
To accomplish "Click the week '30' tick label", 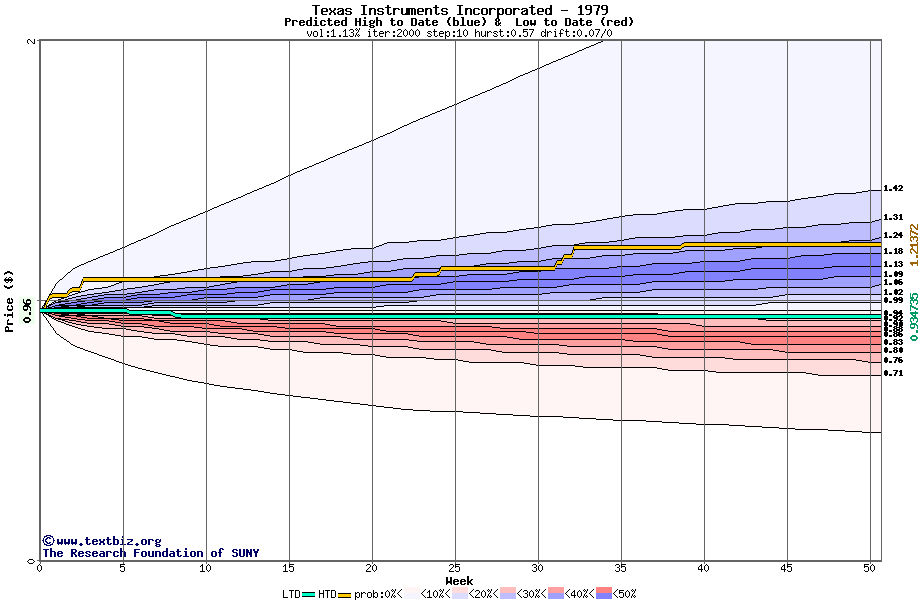I will 537,568.
